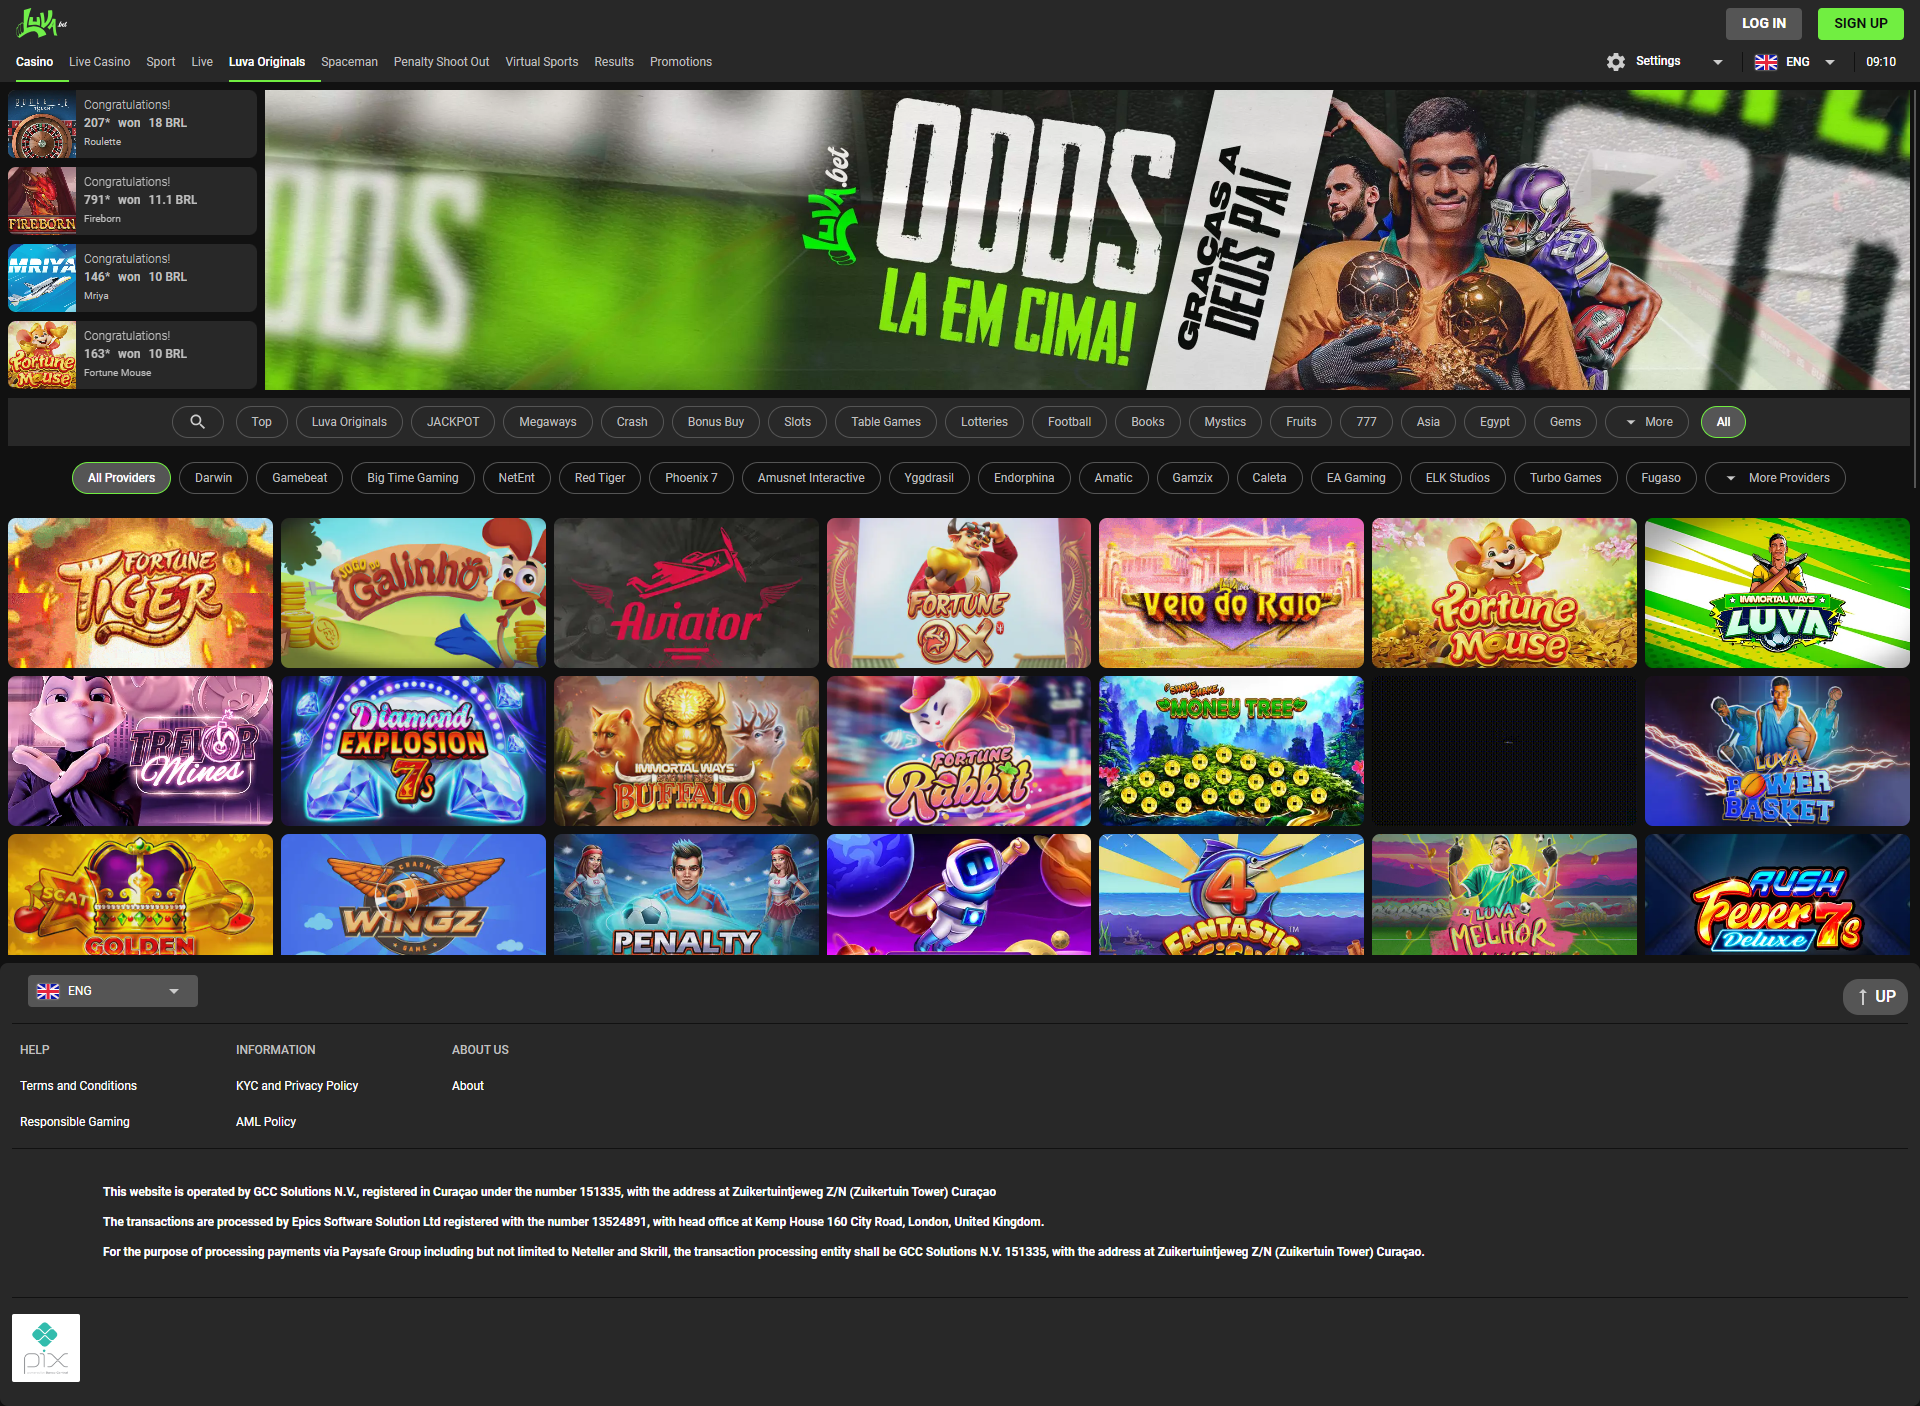
Task: Click the Settings gear icon
Action: [1615, 62]
